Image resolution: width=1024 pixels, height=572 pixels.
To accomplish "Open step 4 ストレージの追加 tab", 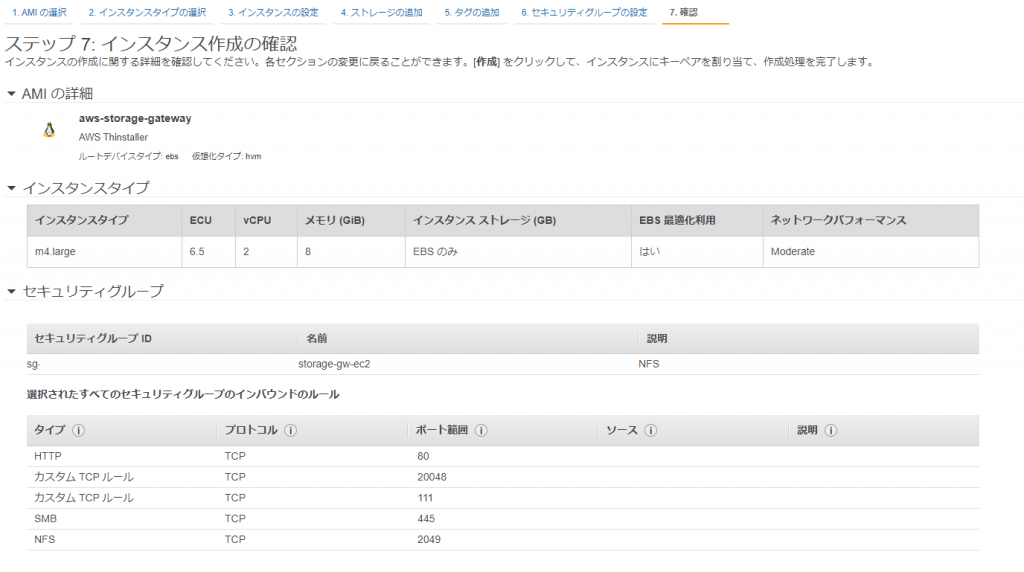I will [381, 12].
